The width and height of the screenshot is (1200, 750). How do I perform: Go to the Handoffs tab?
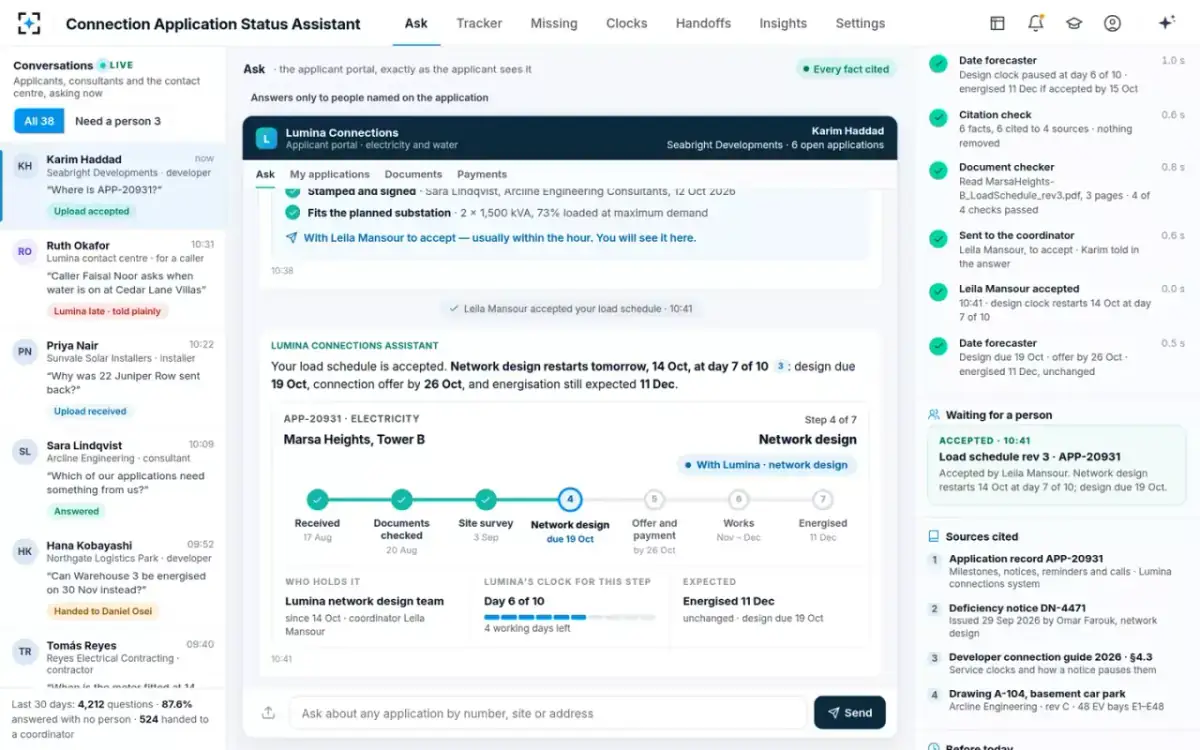pyautogui.click(x=703, y=23)
